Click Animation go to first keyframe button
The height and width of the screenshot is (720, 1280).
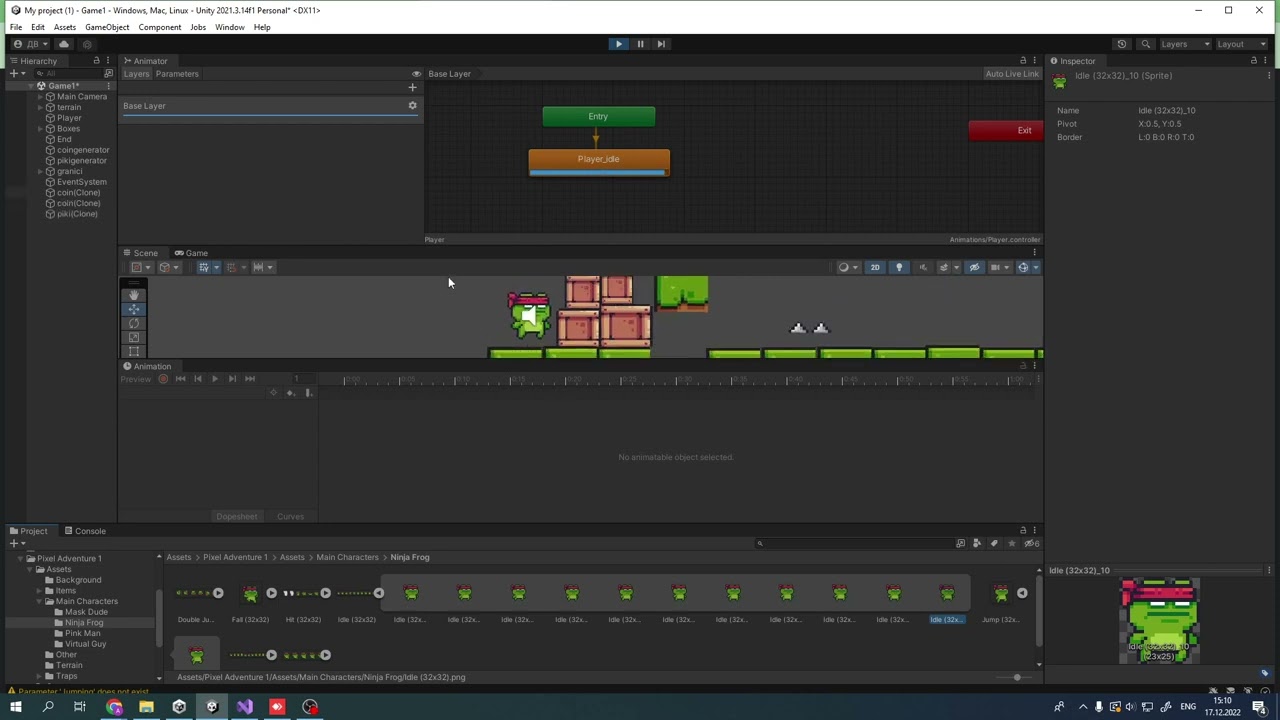(x=180, y=379)
